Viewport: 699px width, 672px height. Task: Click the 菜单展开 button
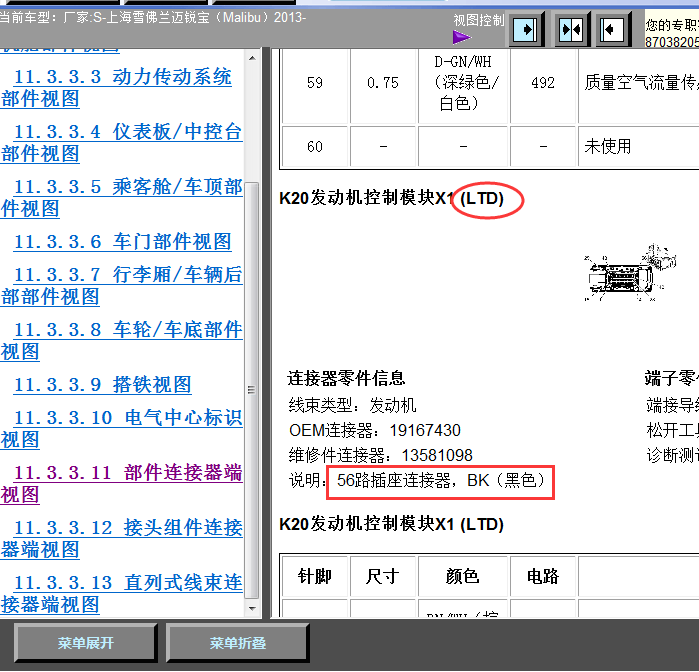tap(86, 643)
